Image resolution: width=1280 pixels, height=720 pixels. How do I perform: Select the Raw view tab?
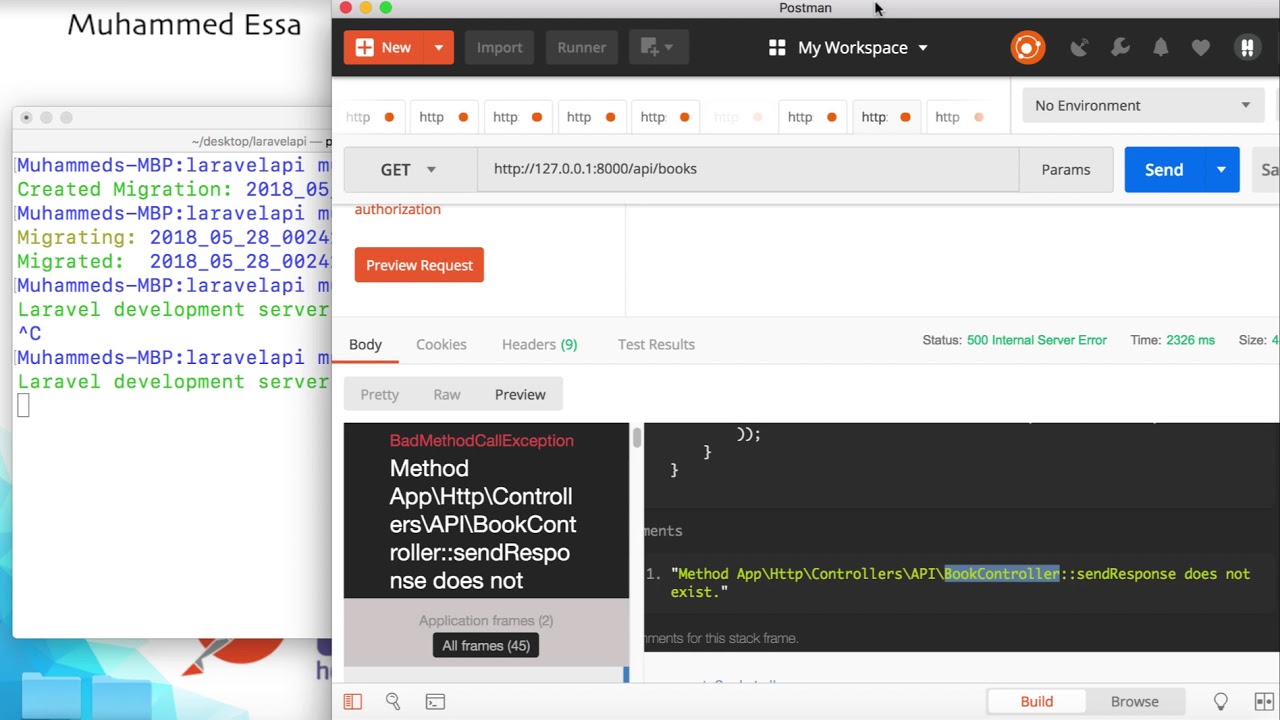pos(447,394)
